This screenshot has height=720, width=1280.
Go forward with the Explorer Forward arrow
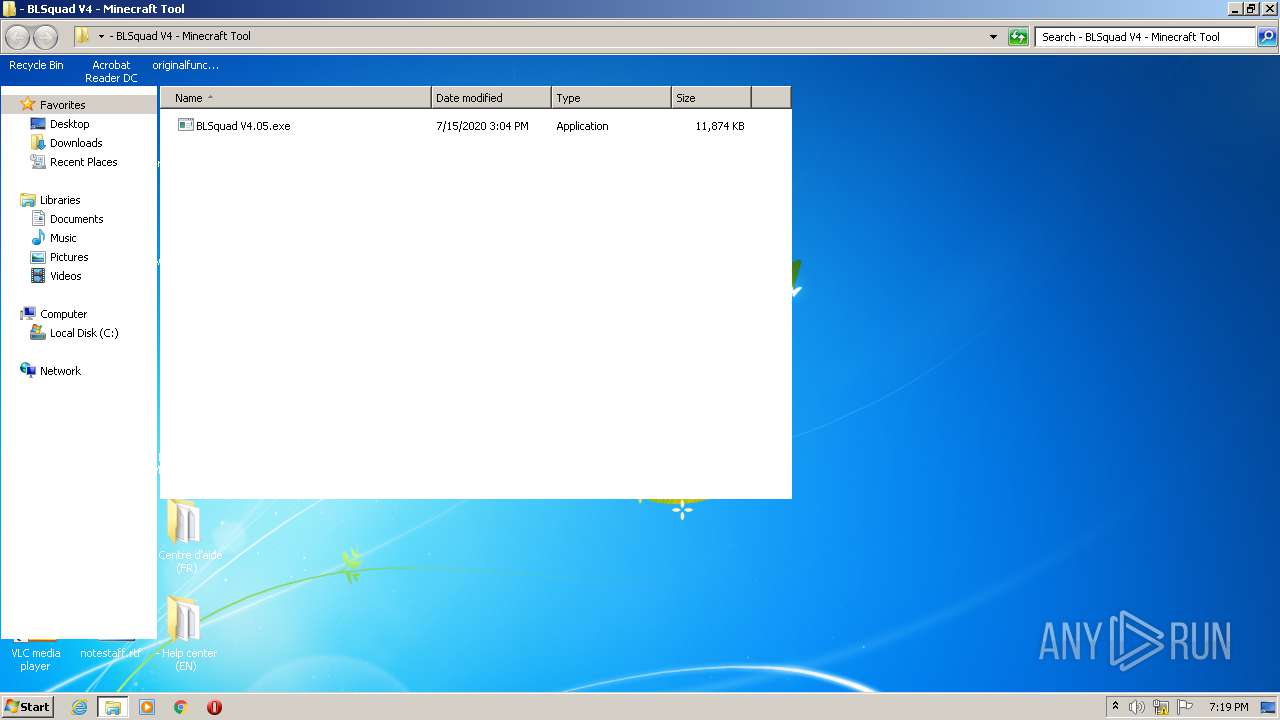click(x=45, y=37)
